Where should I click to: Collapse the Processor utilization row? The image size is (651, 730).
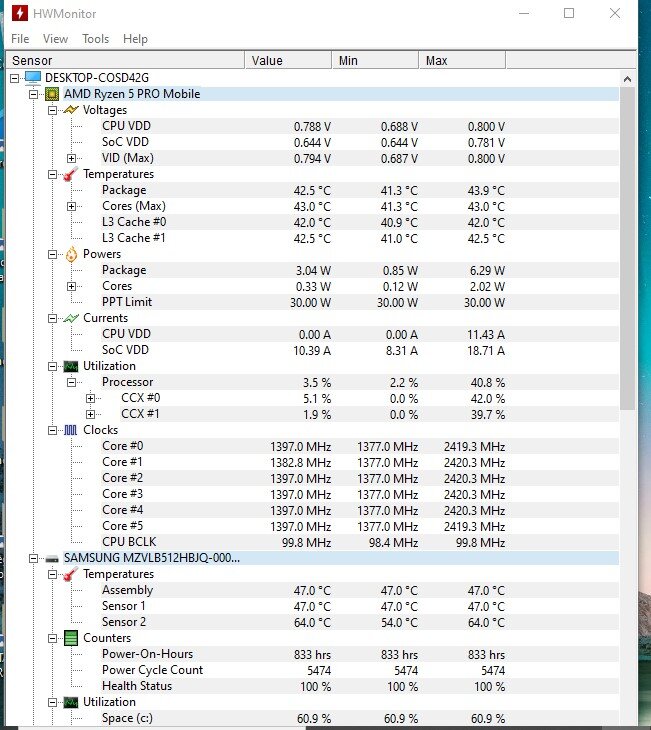pos(71,382)
